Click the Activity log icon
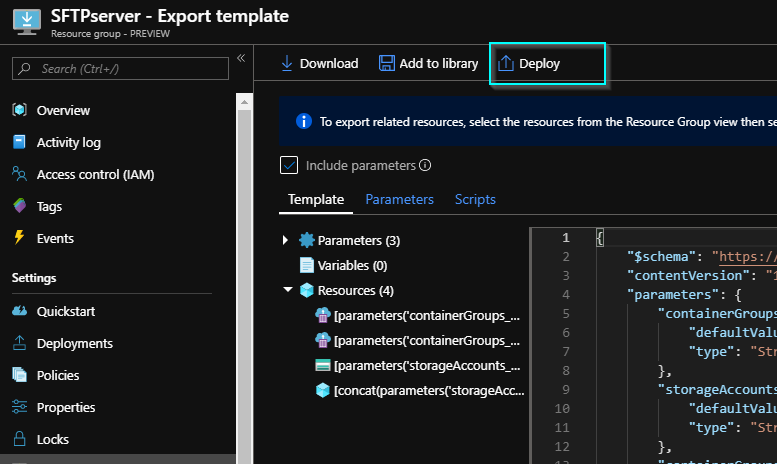Screen dimensions: 777x464 [x=19, y=142]
